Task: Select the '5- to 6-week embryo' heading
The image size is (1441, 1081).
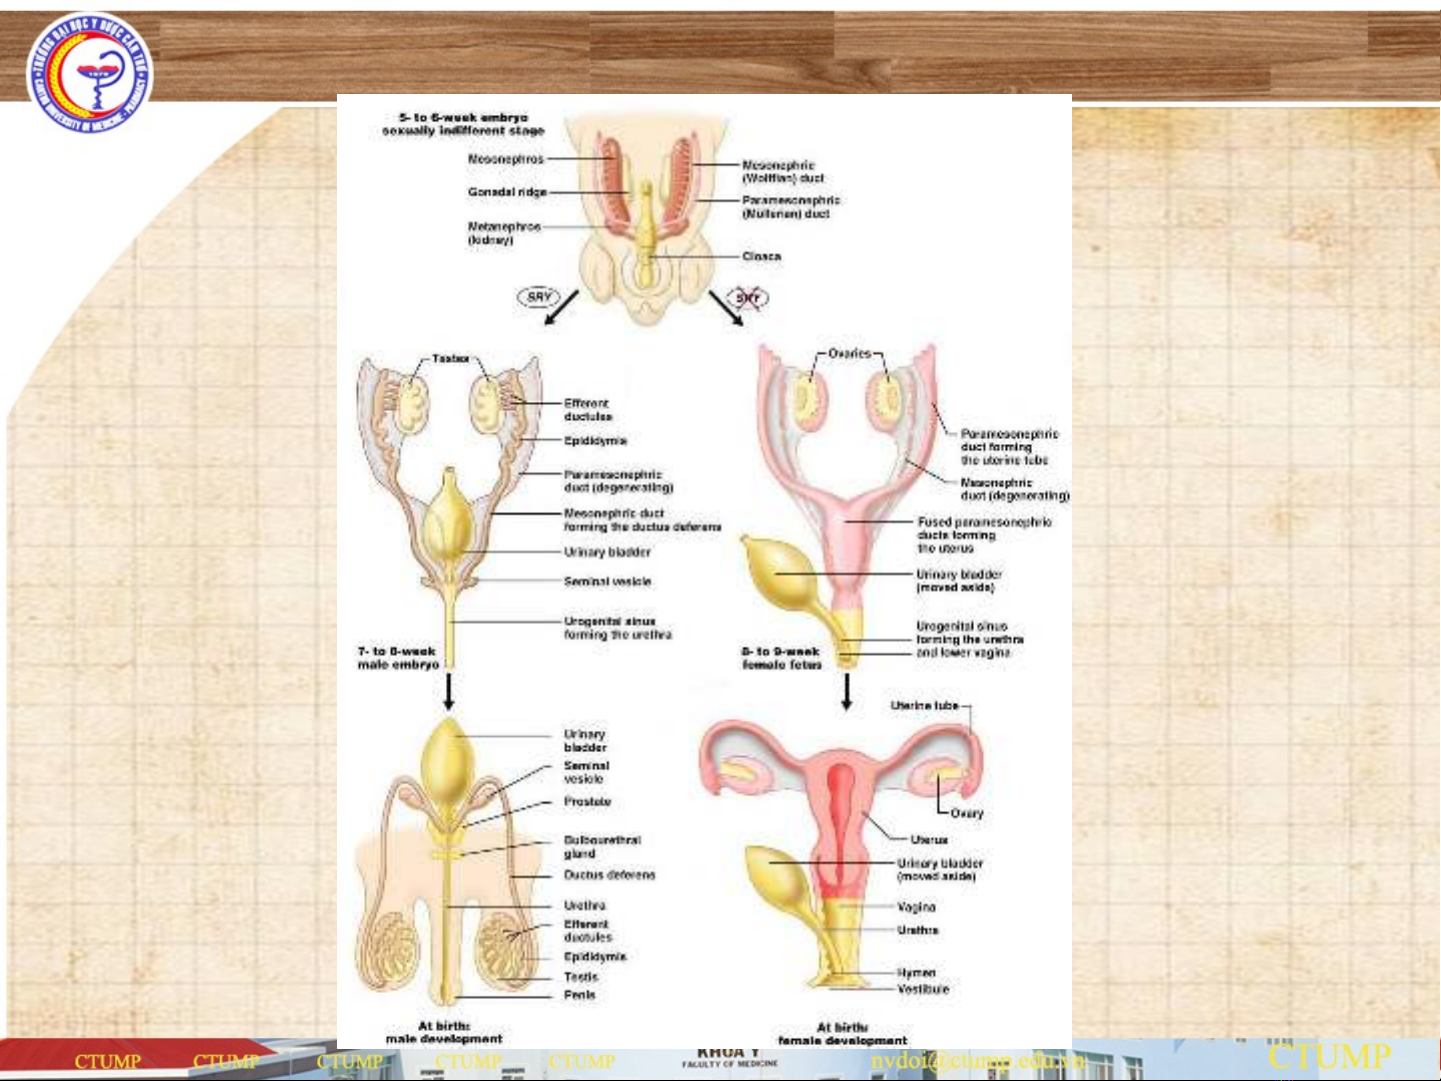Action: click(x=463, y=124)
